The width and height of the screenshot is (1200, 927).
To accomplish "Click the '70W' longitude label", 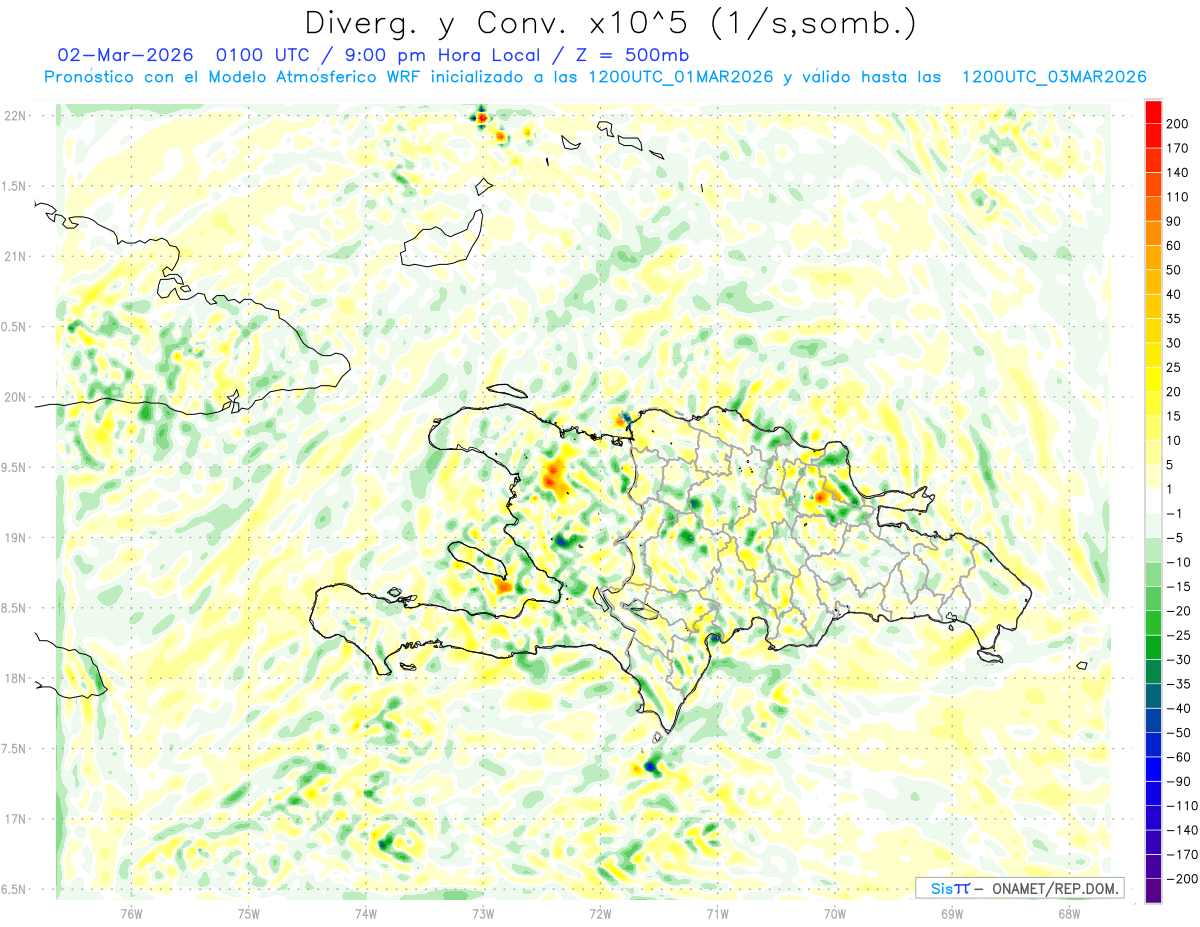I will coord(835,913).
